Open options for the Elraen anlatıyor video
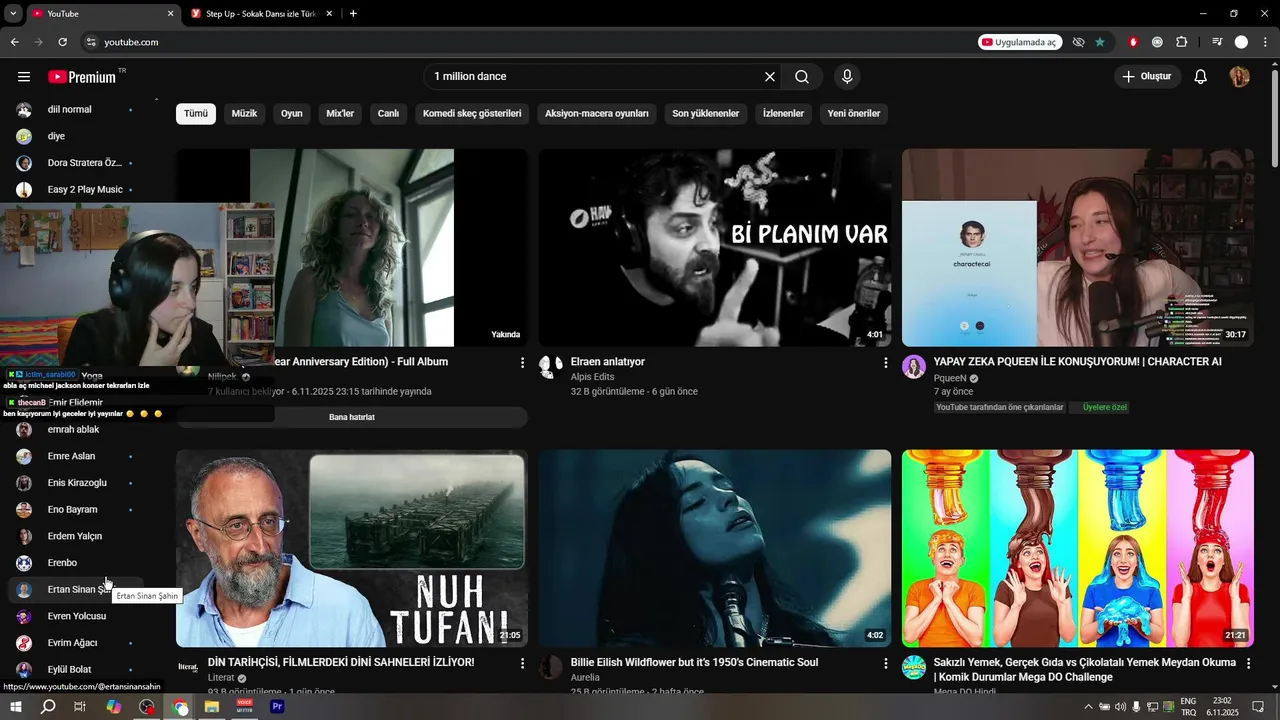The width and height of the screenshot is (1280, 720). (885, 363)
